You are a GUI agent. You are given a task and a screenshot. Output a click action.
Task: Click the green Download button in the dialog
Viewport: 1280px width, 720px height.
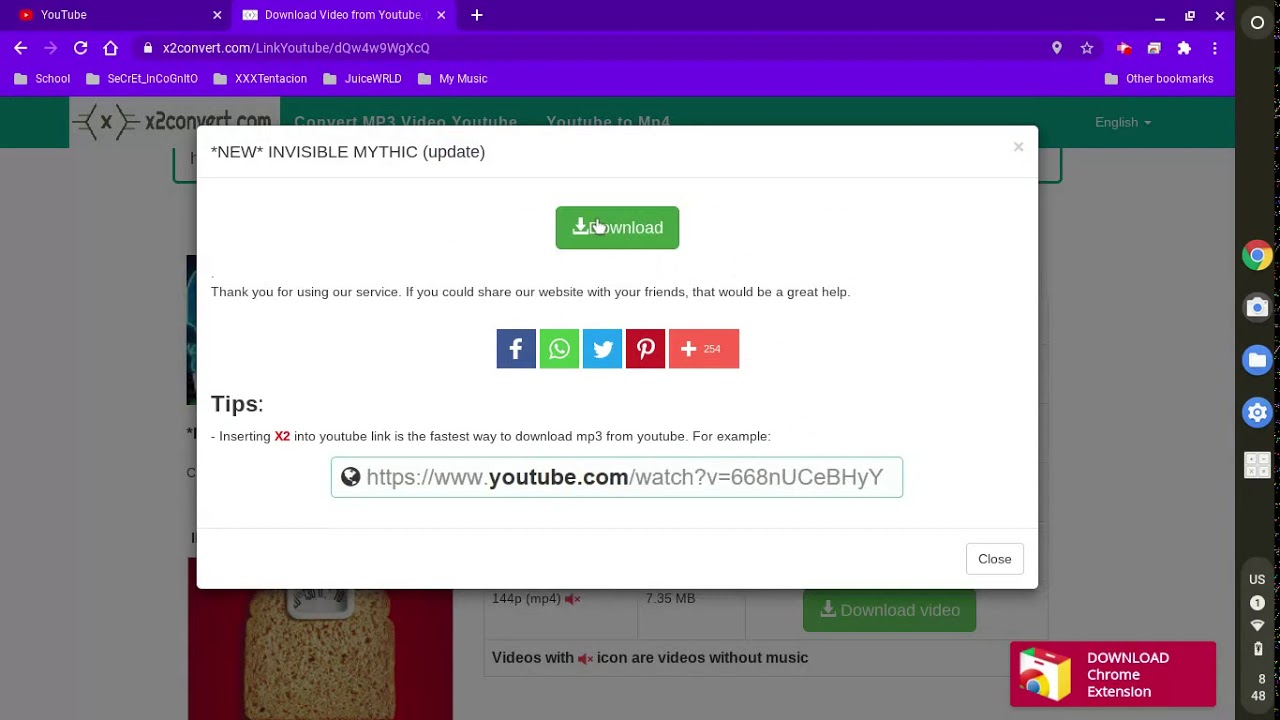pos(617,228)
